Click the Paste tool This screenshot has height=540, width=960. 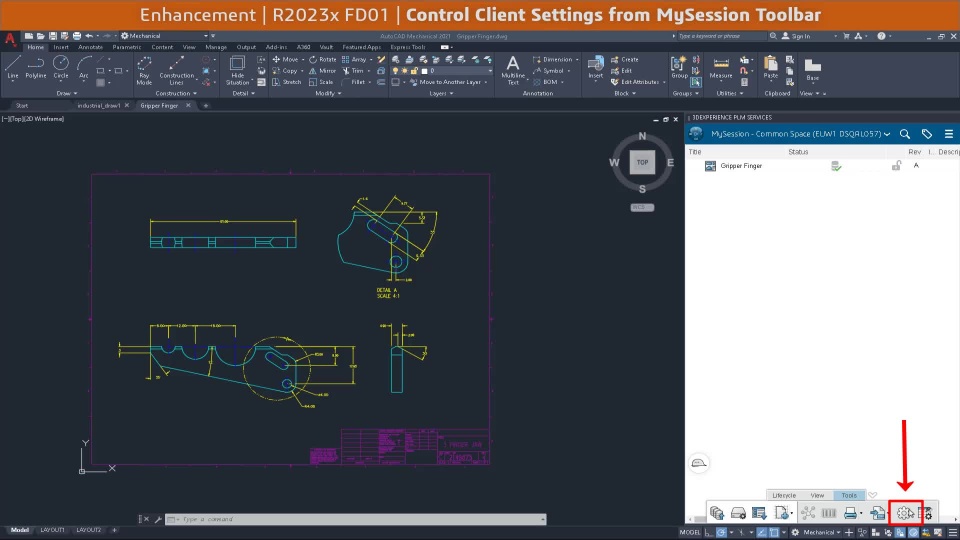[x=771, y=67]
